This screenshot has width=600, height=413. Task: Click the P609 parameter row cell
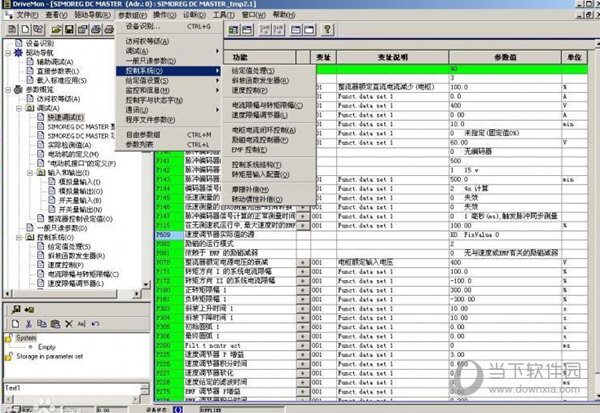(x=170, y=235)
